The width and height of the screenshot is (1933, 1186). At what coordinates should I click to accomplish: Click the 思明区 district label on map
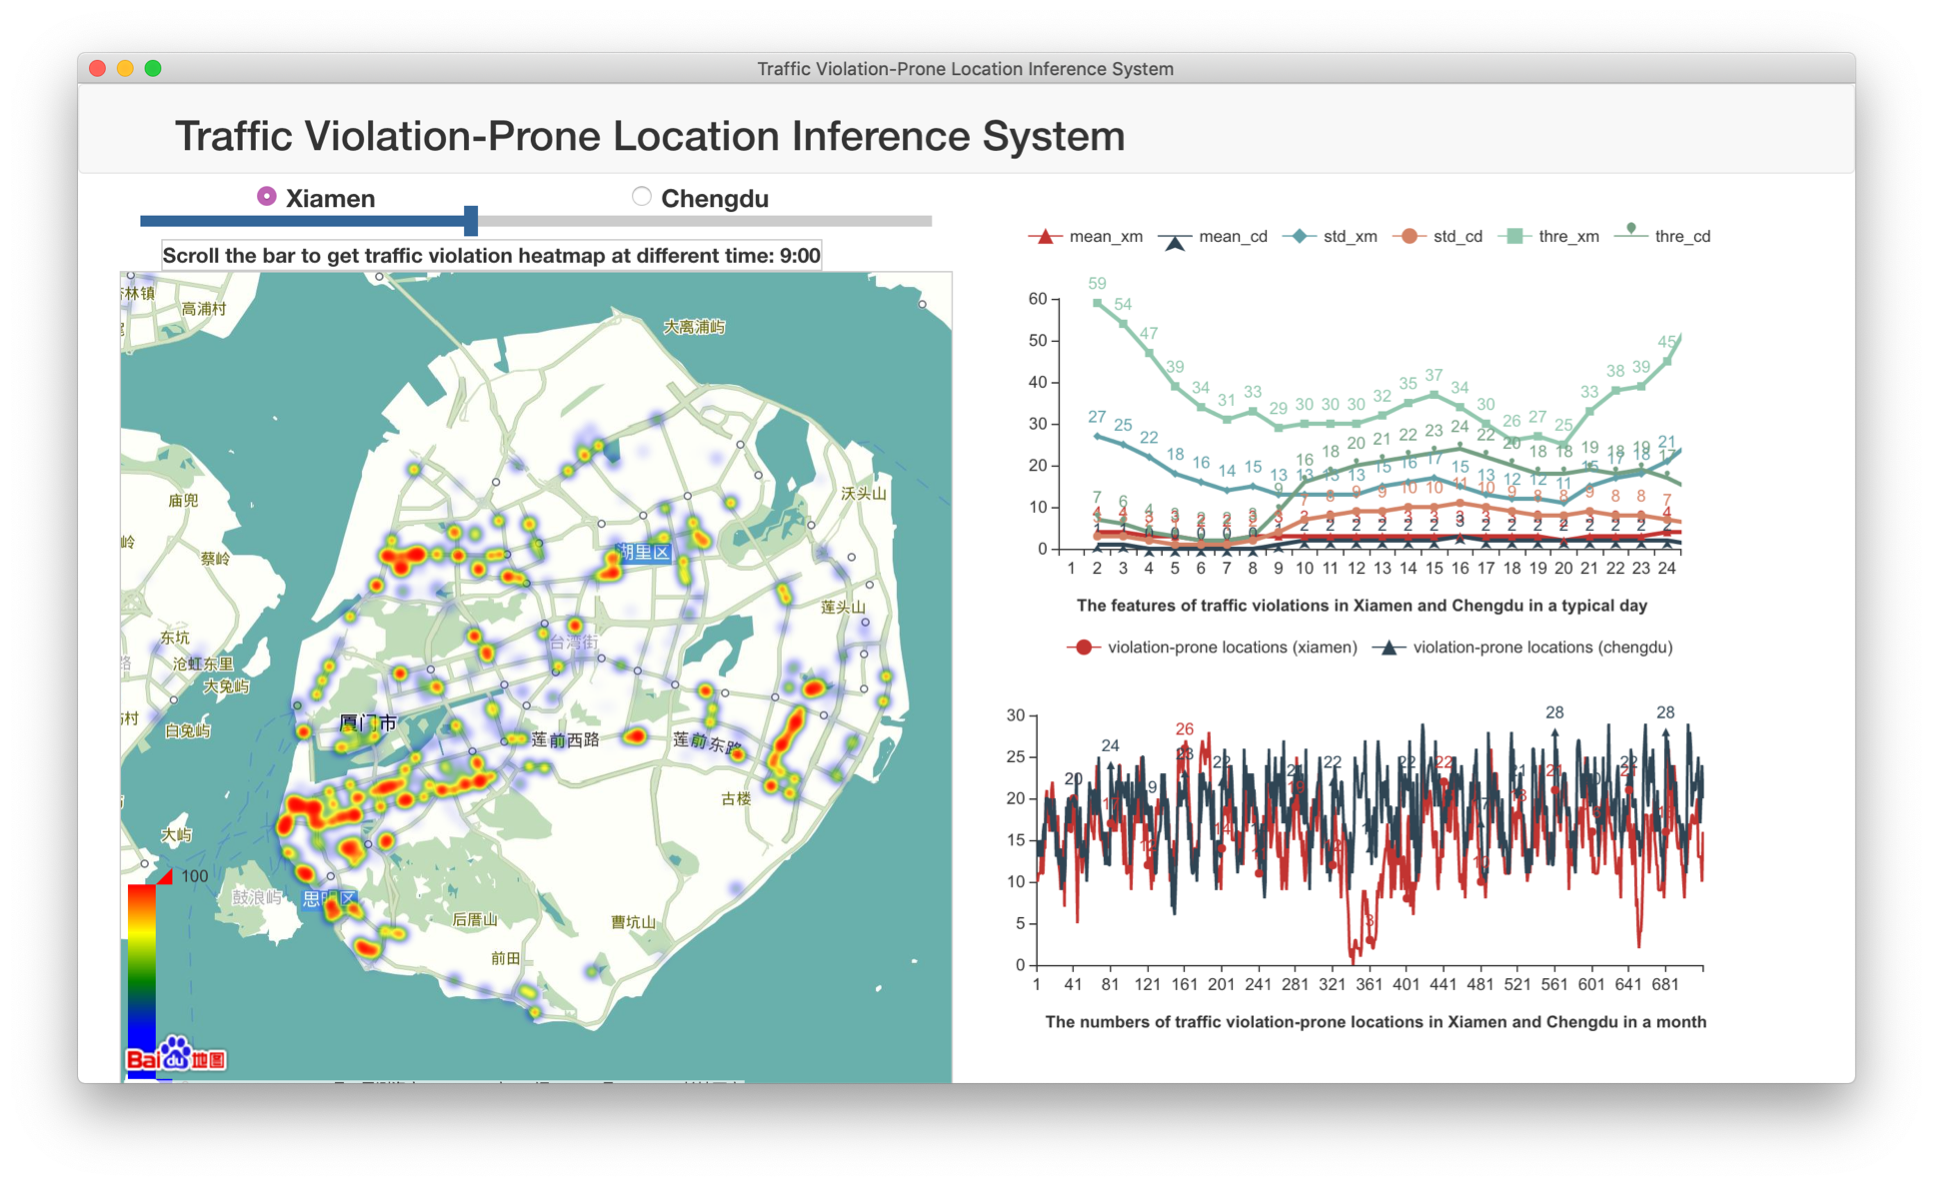coord(329,898)
